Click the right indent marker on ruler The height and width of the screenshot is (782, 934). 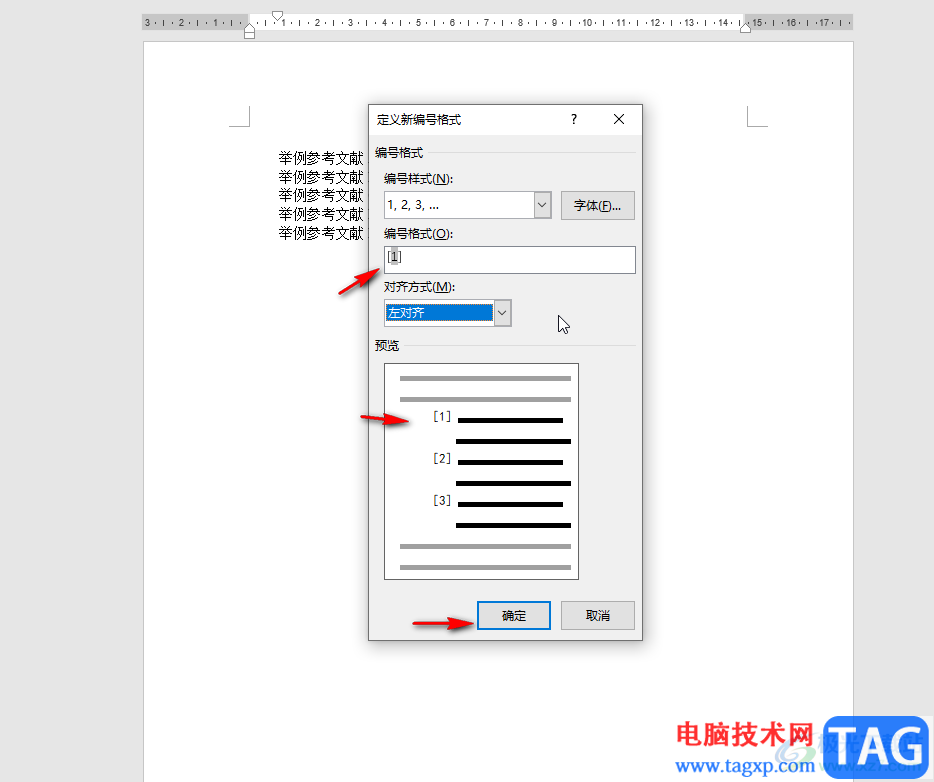745,27
